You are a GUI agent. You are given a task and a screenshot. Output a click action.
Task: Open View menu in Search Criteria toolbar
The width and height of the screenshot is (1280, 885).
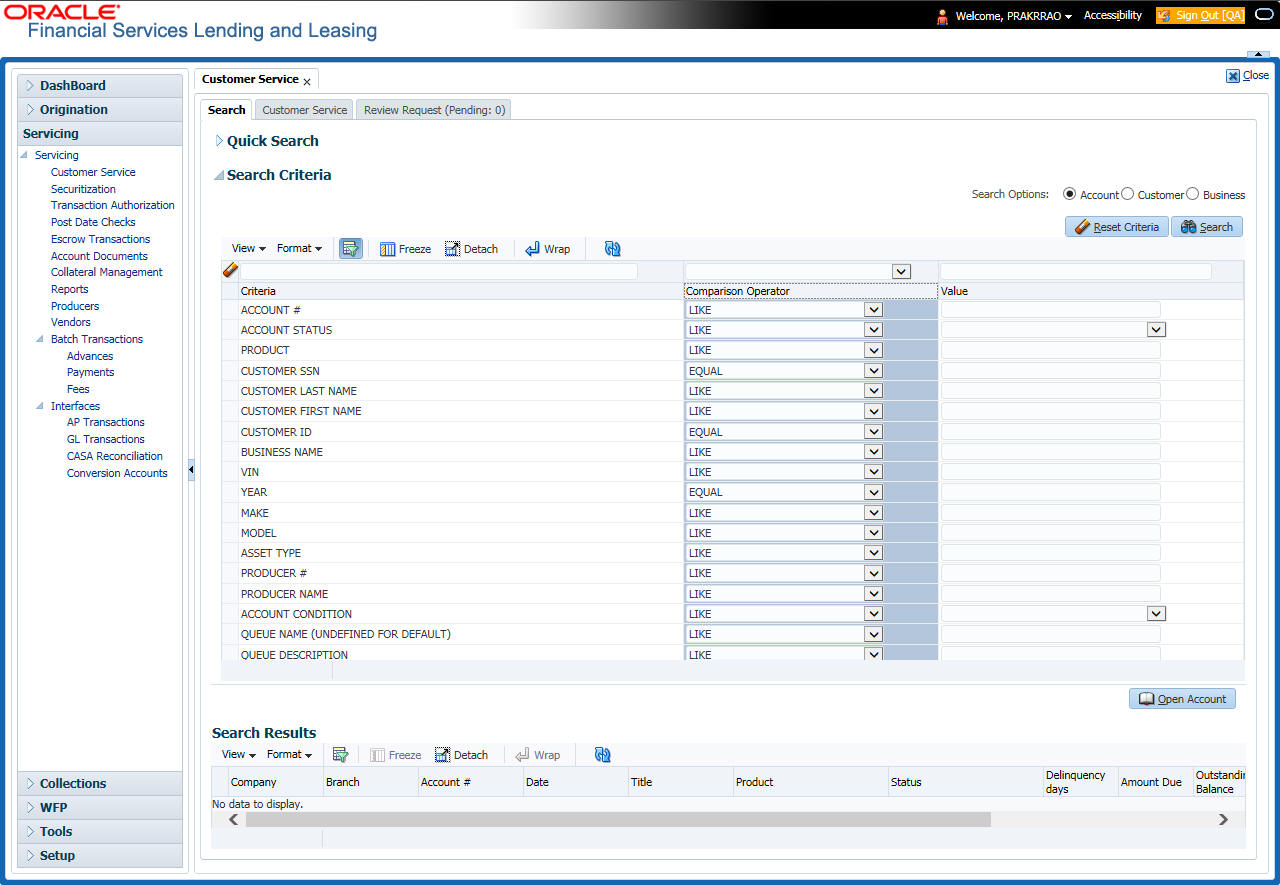click(248, 249)
